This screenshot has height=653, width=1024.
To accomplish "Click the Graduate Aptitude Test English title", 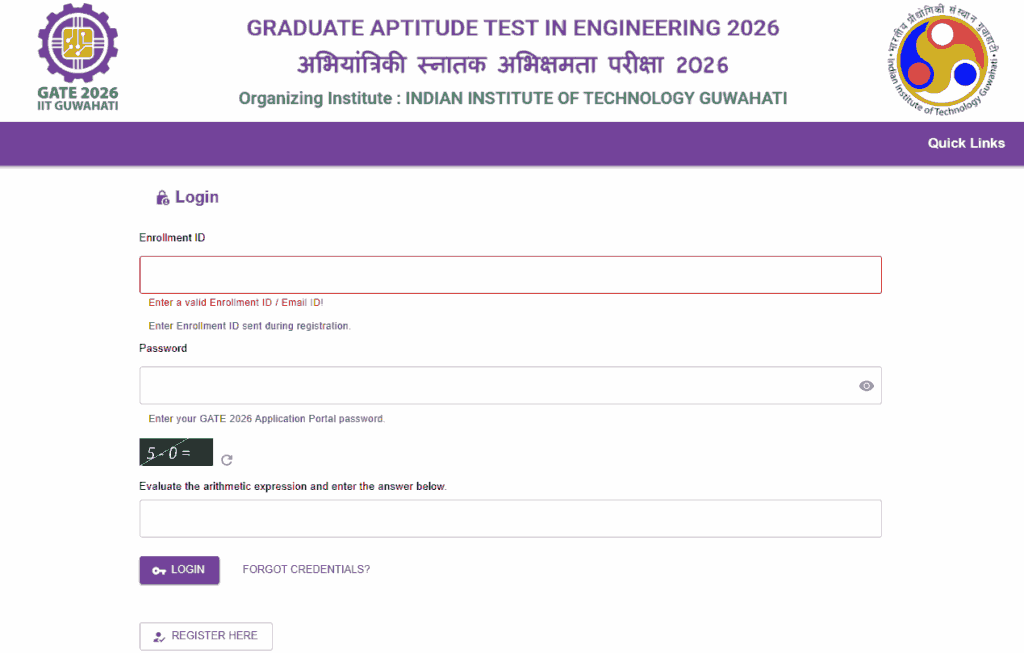I will [x=513, y=28].
